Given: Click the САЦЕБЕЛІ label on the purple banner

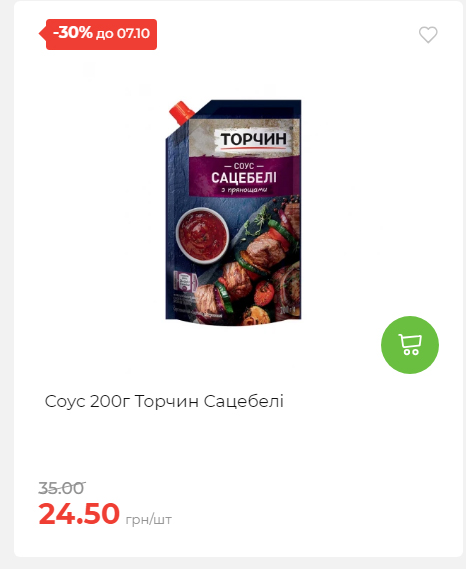Looking at the screenshot, I should [x=244, y=178].
